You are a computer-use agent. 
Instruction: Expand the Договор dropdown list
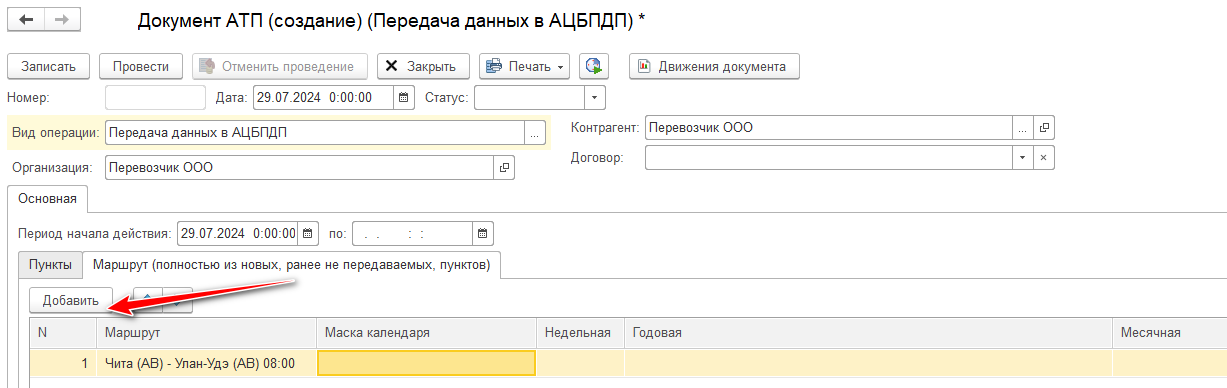pyautogui.click(x=1022, y=158)
